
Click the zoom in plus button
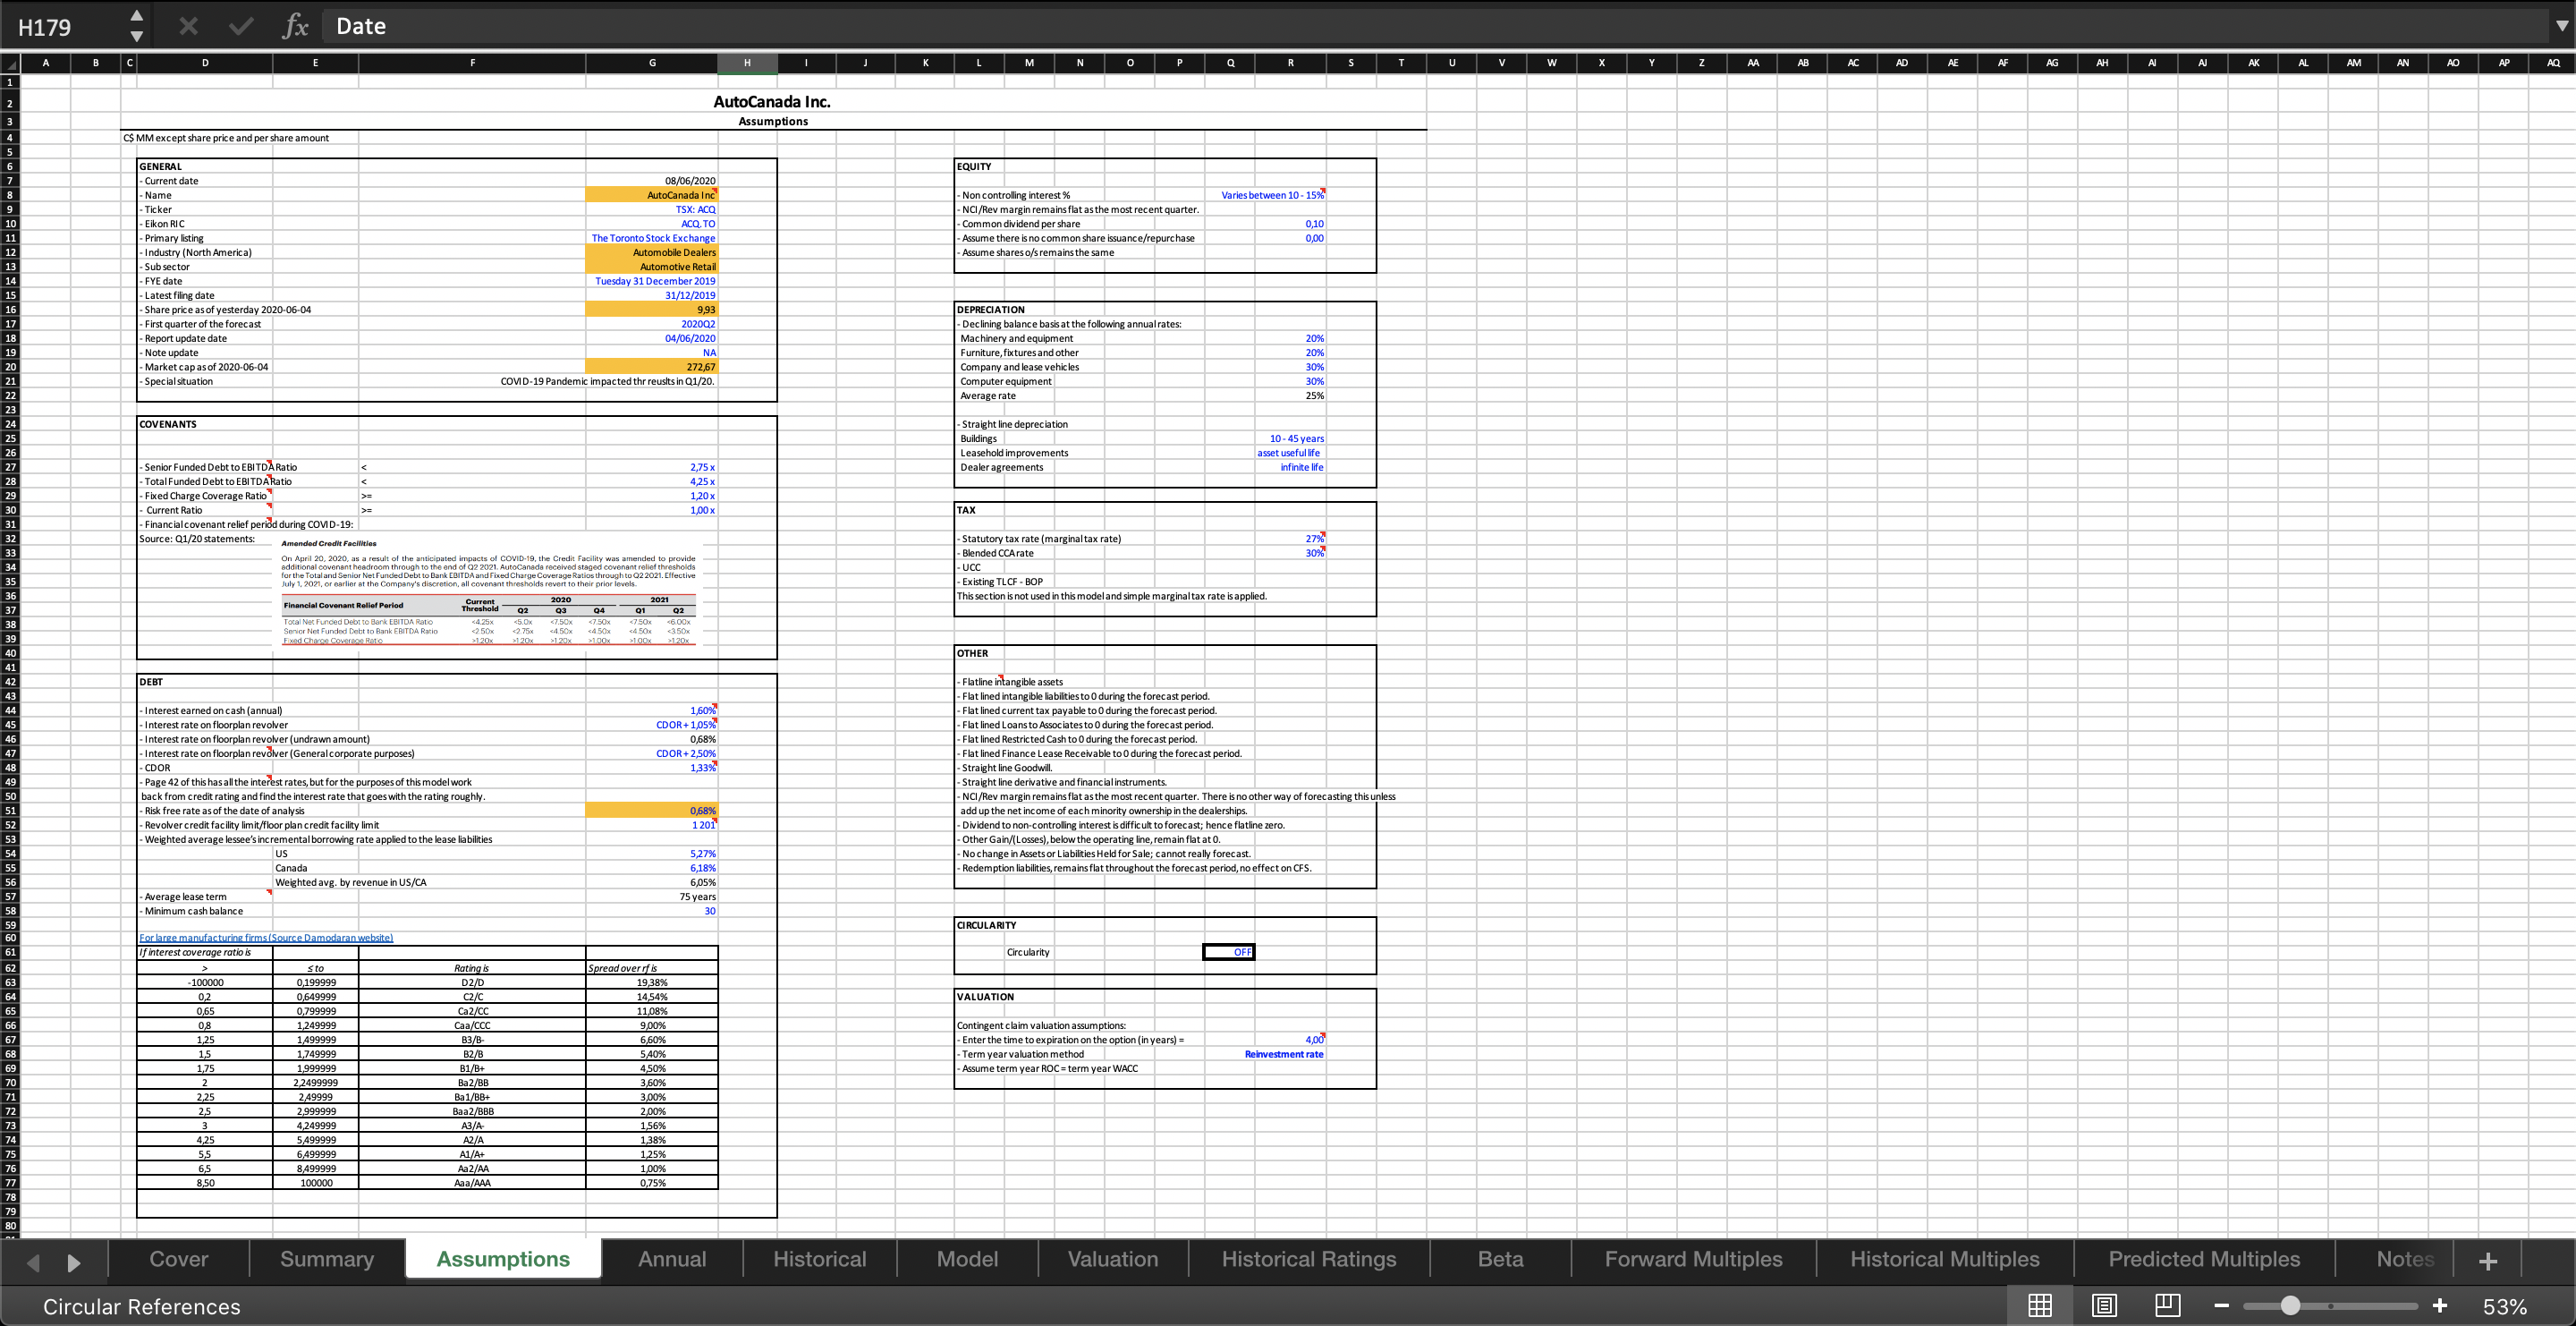(x=2439, y=1306)
